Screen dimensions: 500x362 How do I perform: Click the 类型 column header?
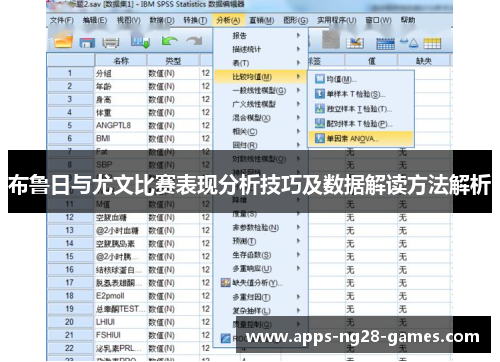(173, 61)
